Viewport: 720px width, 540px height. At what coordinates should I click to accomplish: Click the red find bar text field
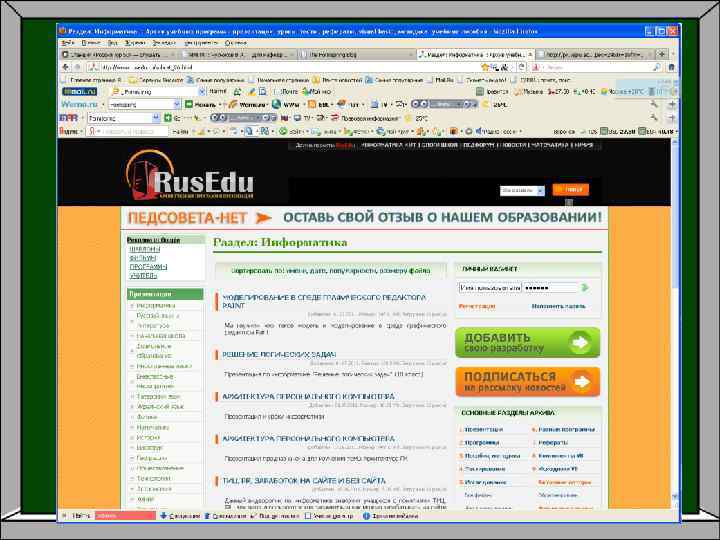[125, 516]
